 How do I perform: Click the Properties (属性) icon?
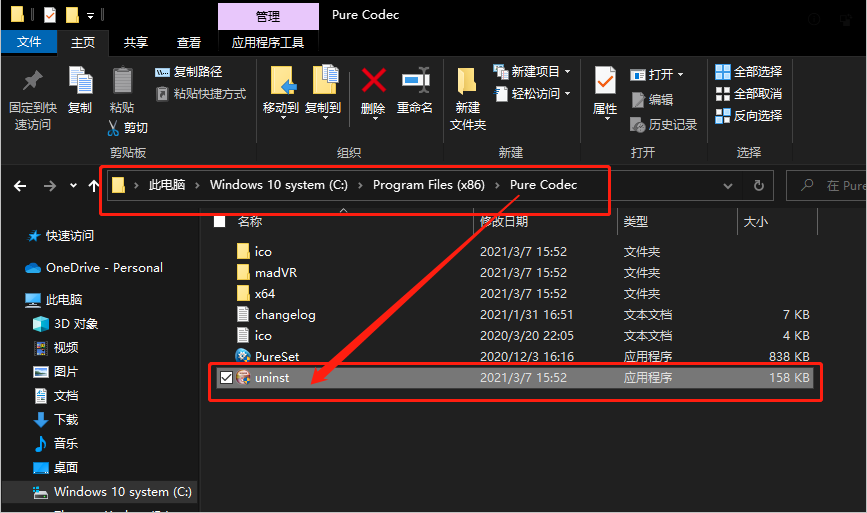pyautogui.click(x=605, y=81)
